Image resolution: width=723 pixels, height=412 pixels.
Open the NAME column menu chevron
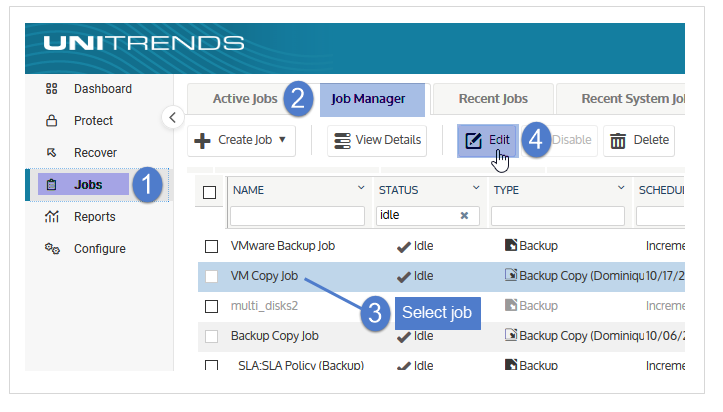pyautogui.click(x=361, y=188)
